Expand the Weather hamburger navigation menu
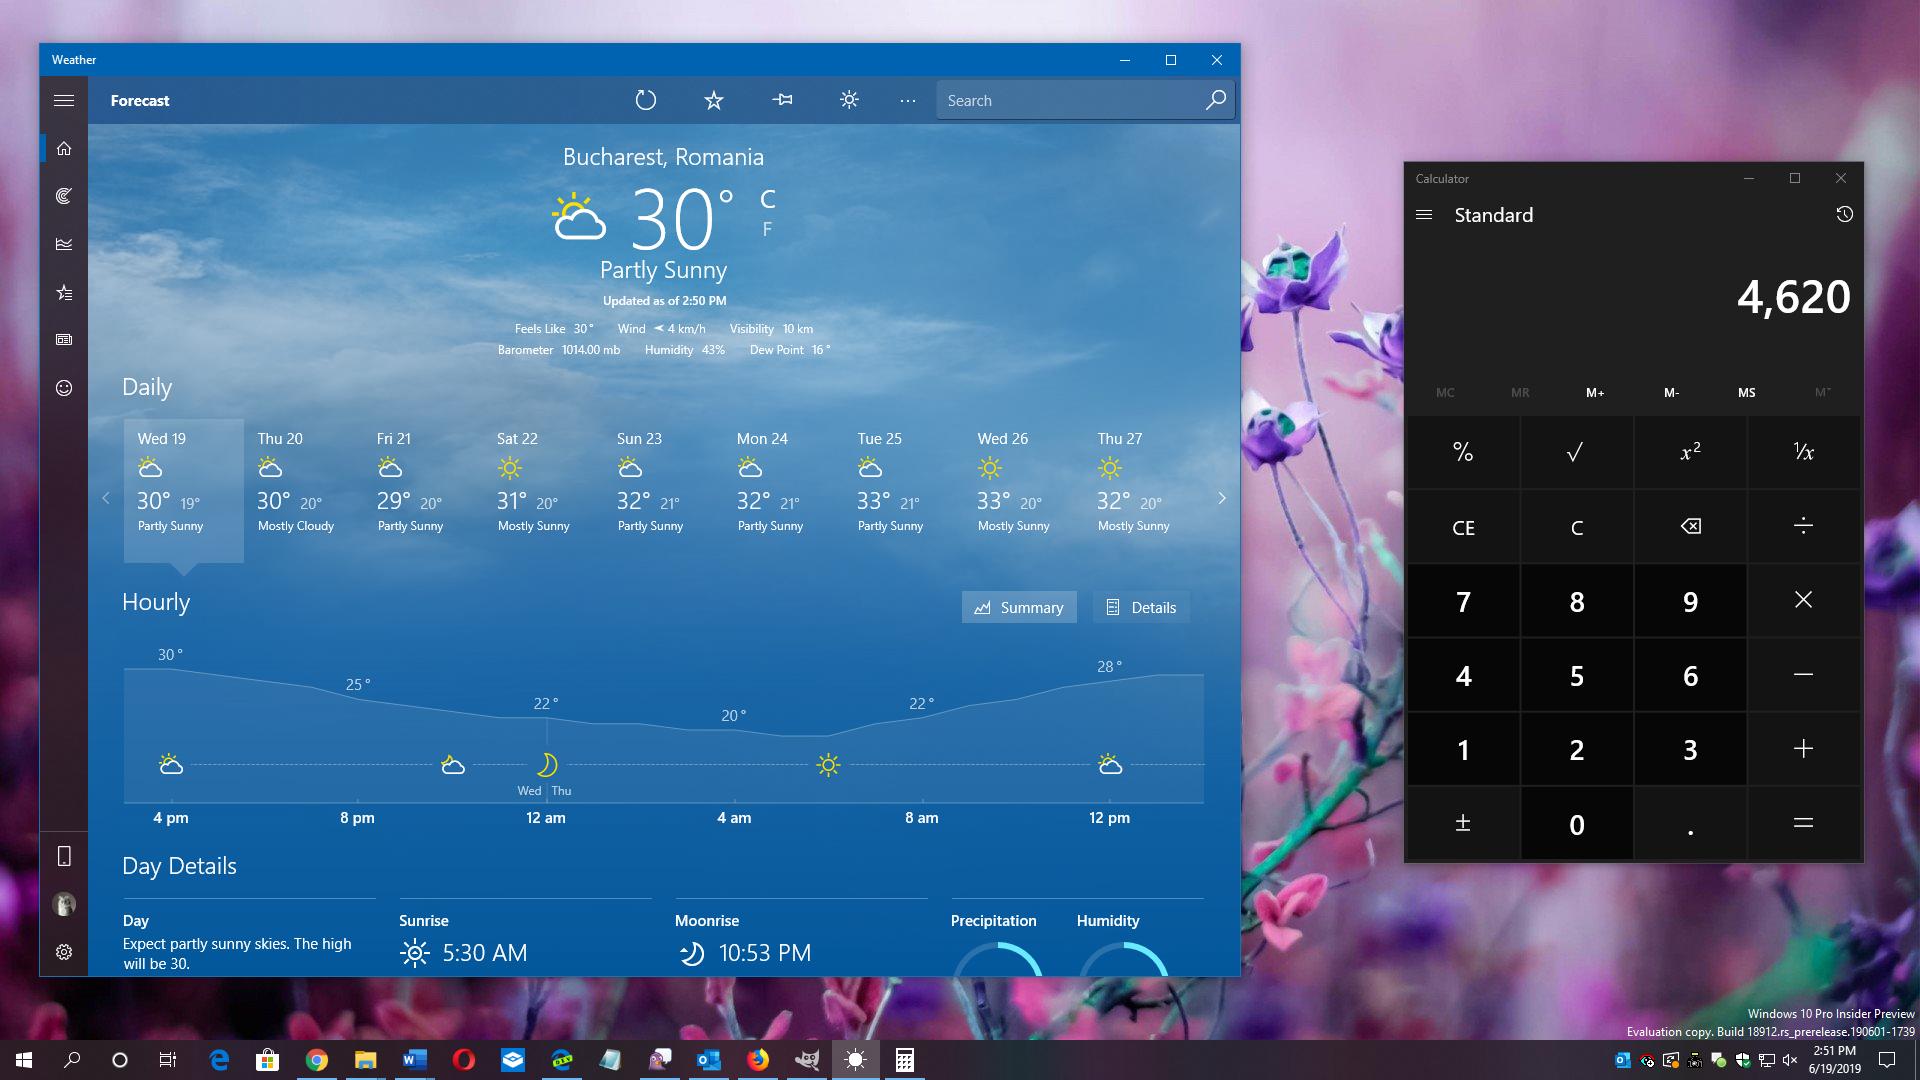Viewport: 1920px width, 1080px height. (64, 100)
